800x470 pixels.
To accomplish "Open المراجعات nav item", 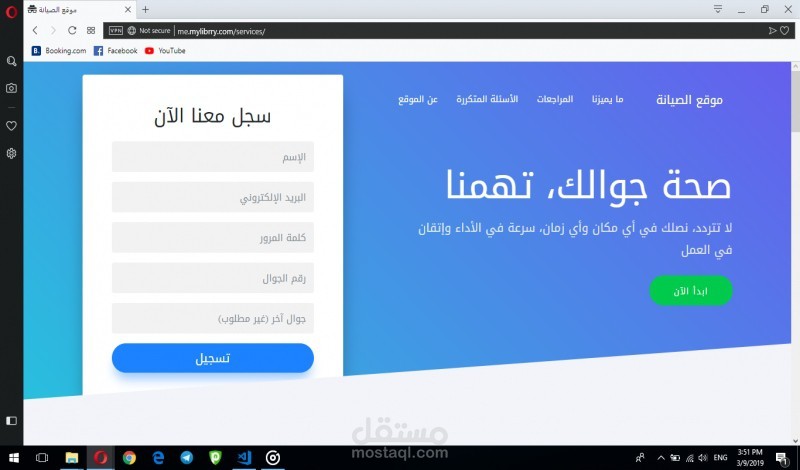I will pyautogui.click(x=555, y=99).
